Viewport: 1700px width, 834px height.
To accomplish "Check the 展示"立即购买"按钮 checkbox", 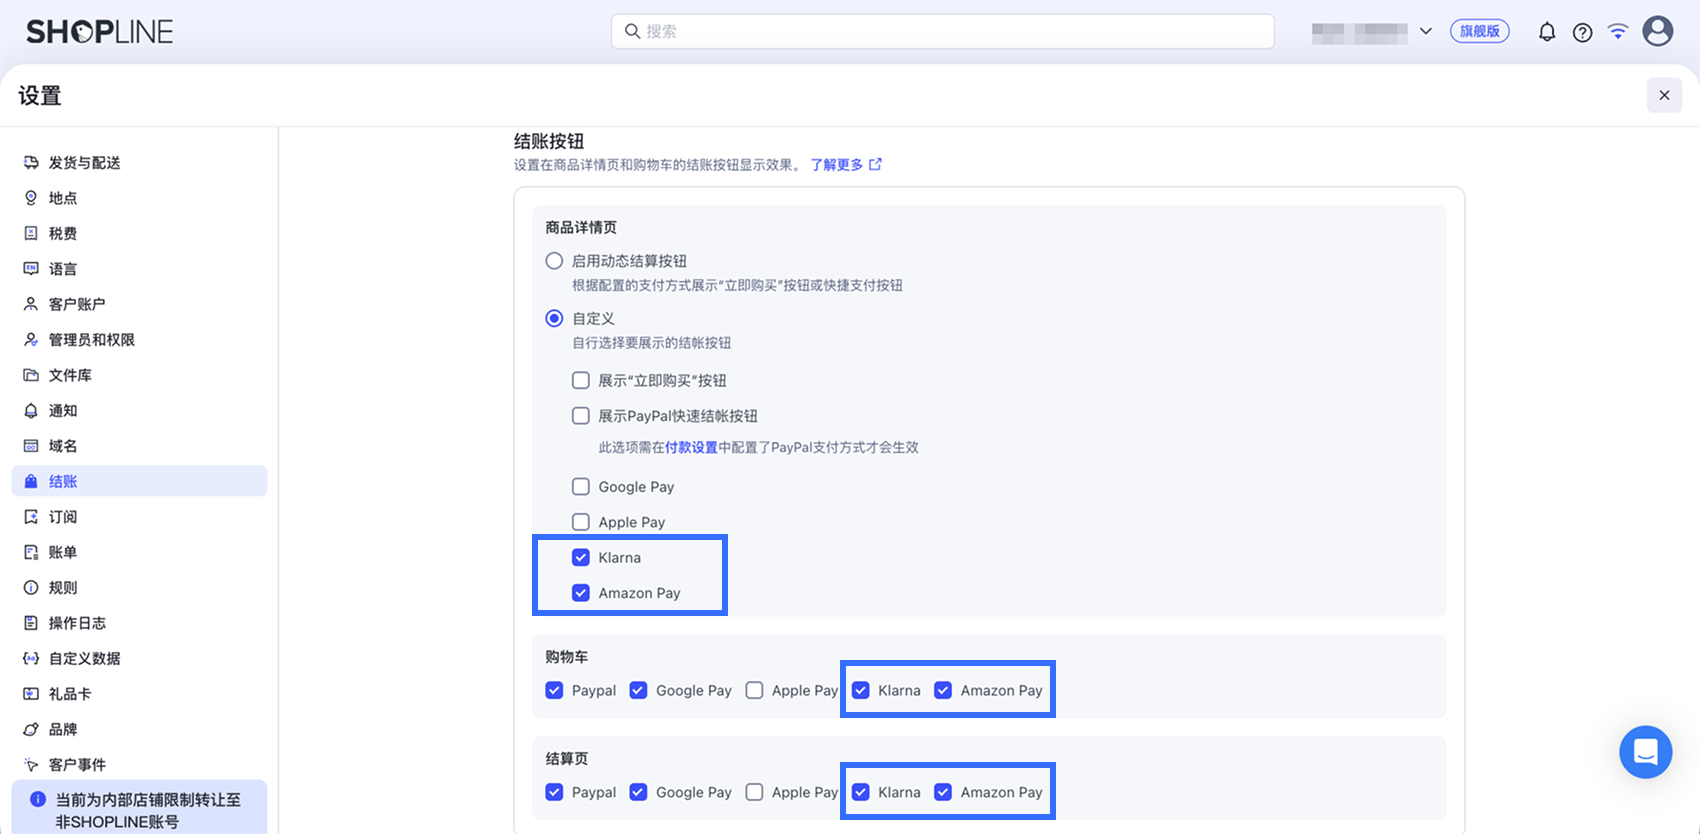I will click(x=581, y=380).
